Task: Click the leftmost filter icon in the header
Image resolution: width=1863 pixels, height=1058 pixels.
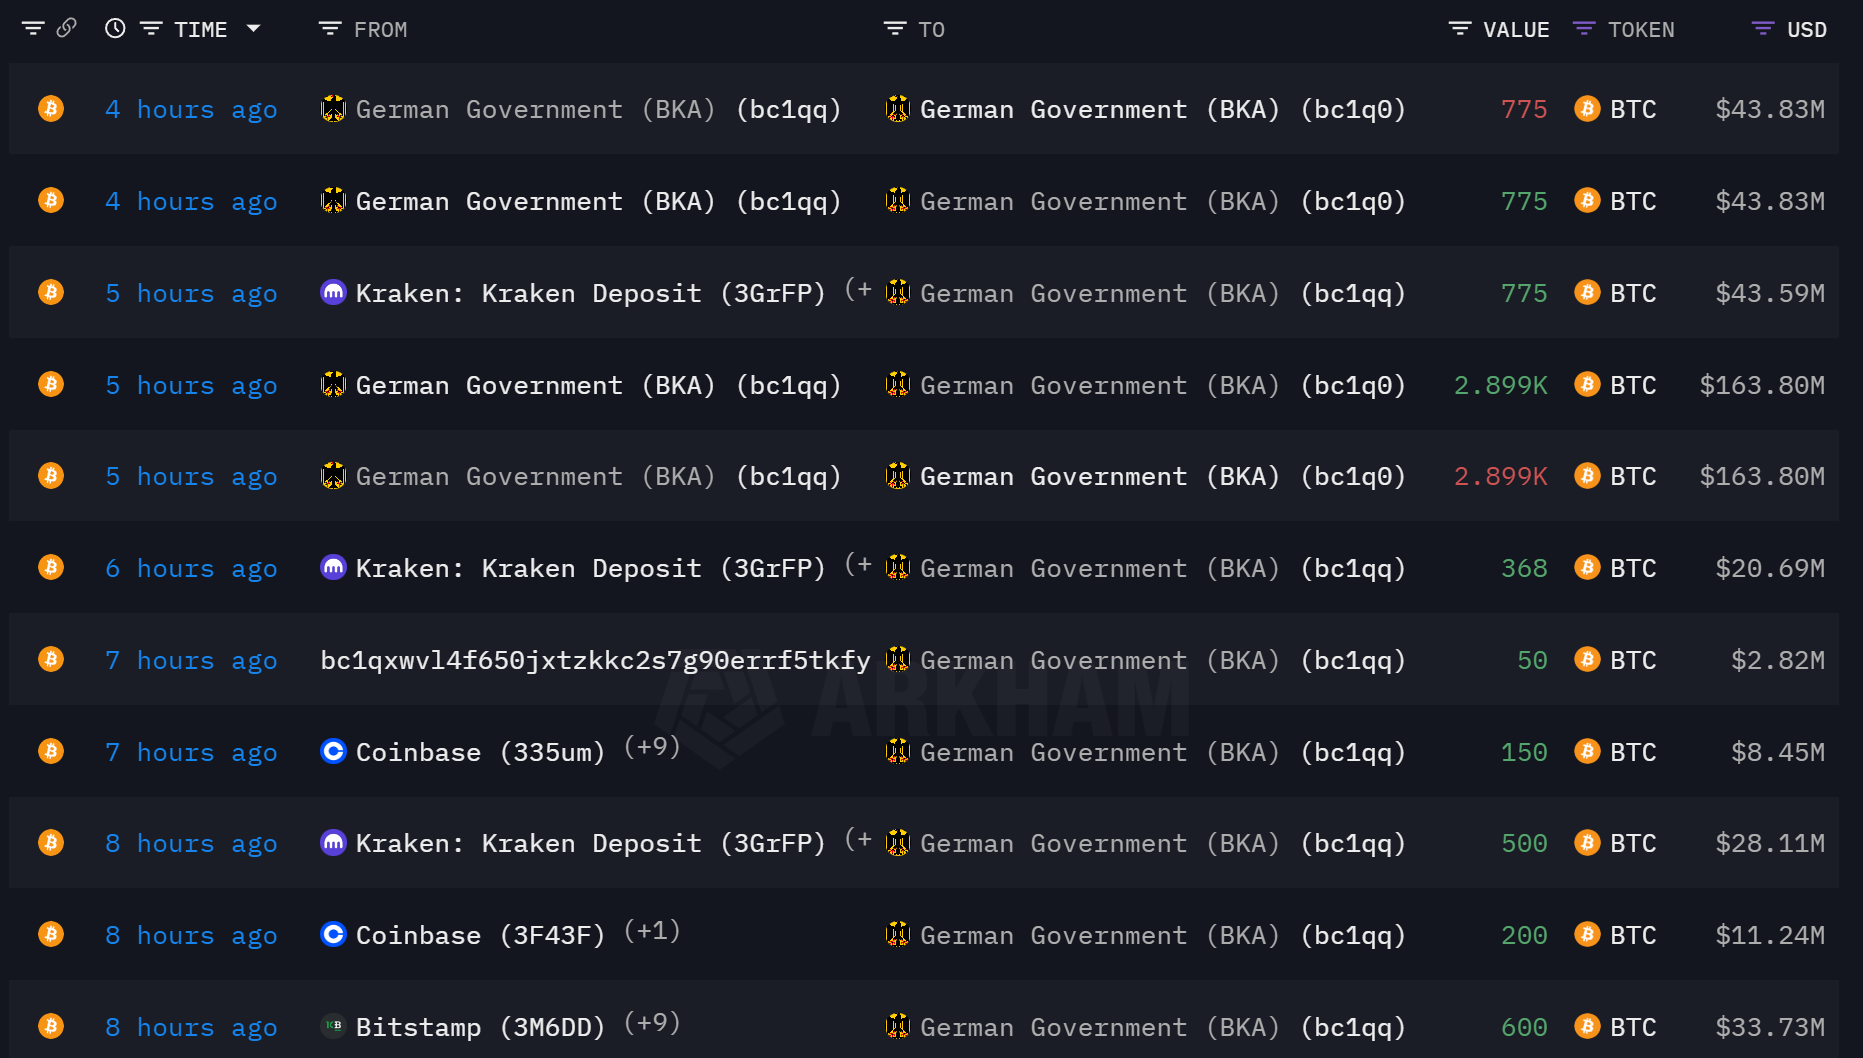Action: [33, 29]
